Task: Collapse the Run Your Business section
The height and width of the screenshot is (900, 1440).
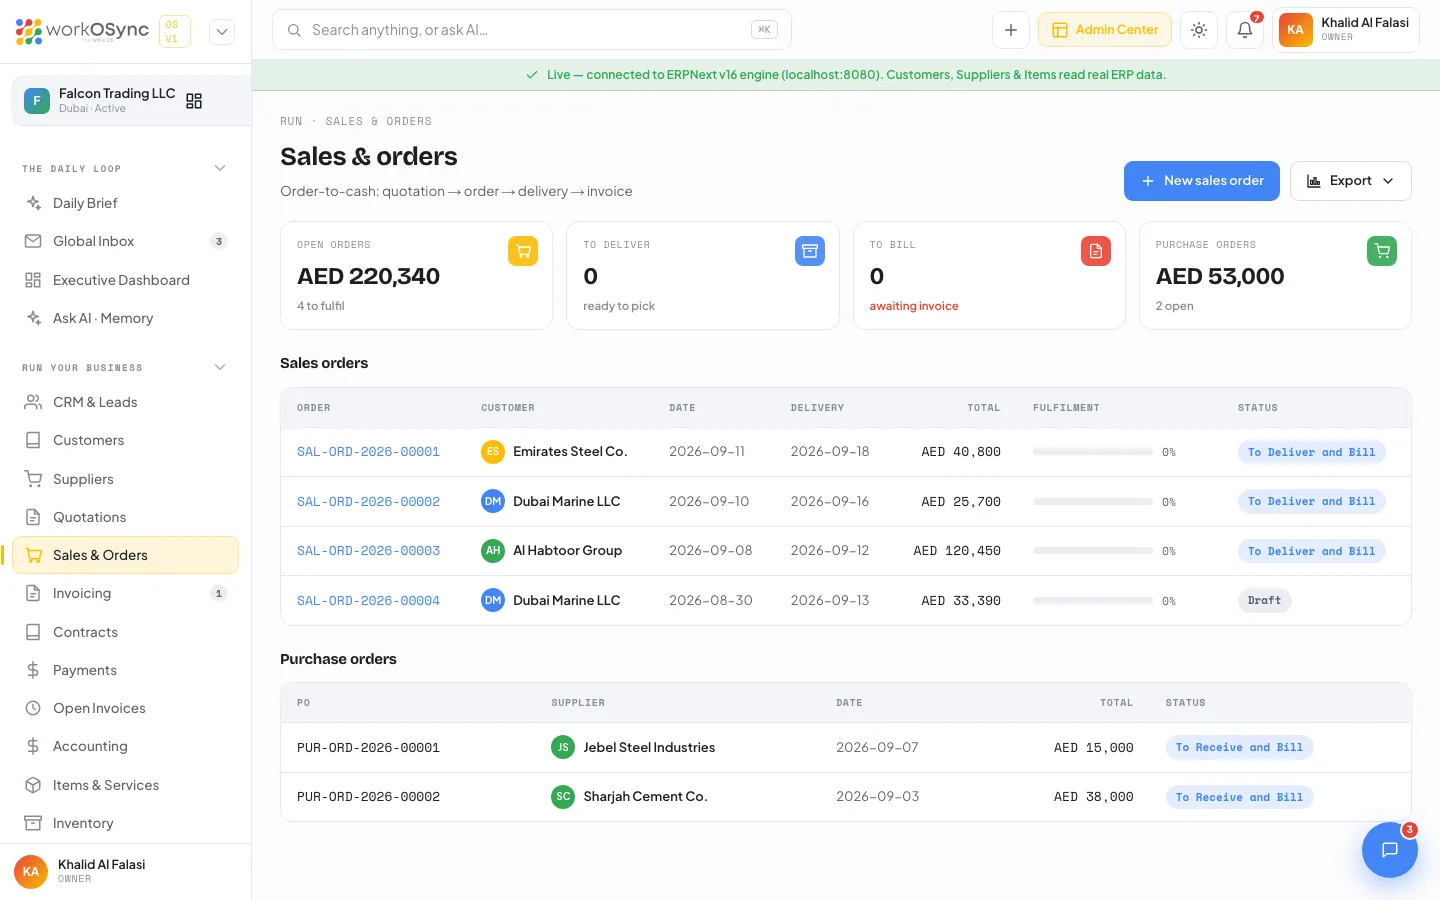Action: [x=220, y=367]
